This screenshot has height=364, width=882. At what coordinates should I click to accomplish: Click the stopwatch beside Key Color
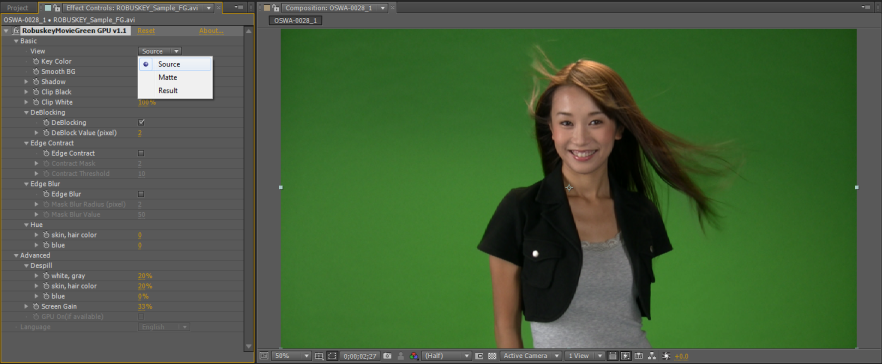pos(36,61)
